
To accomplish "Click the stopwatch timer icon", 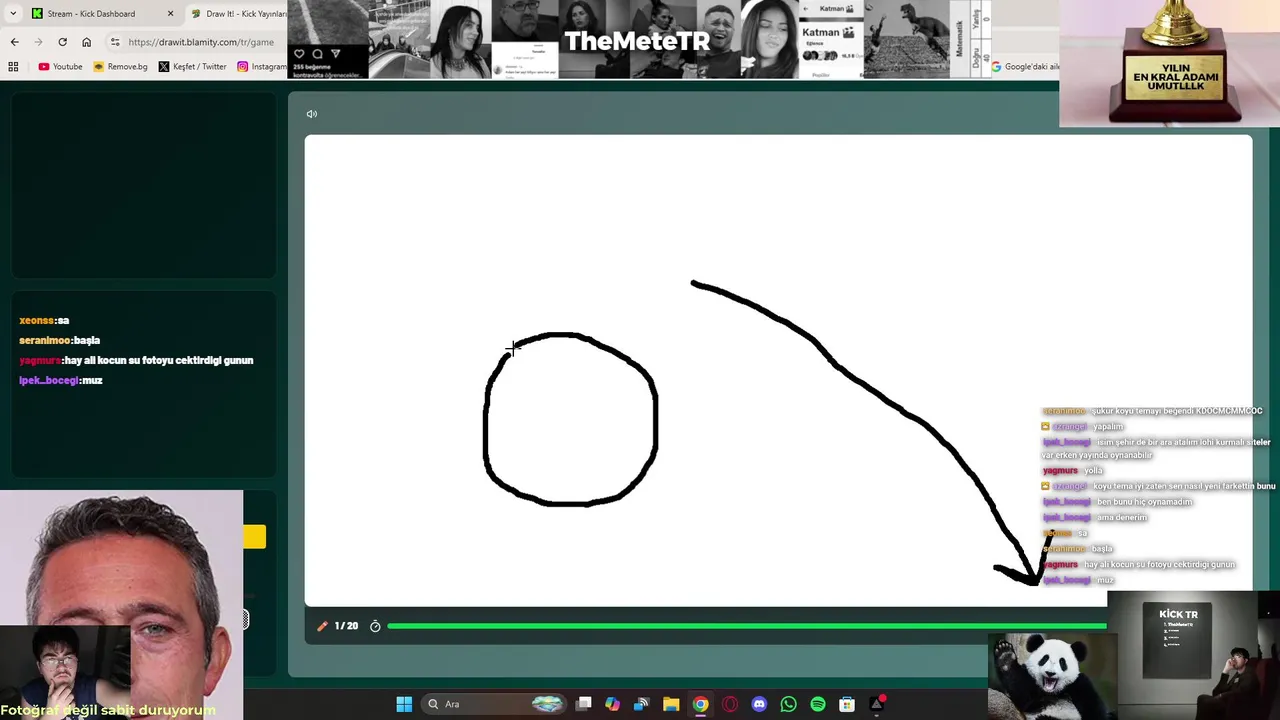I will pos(375,626).
